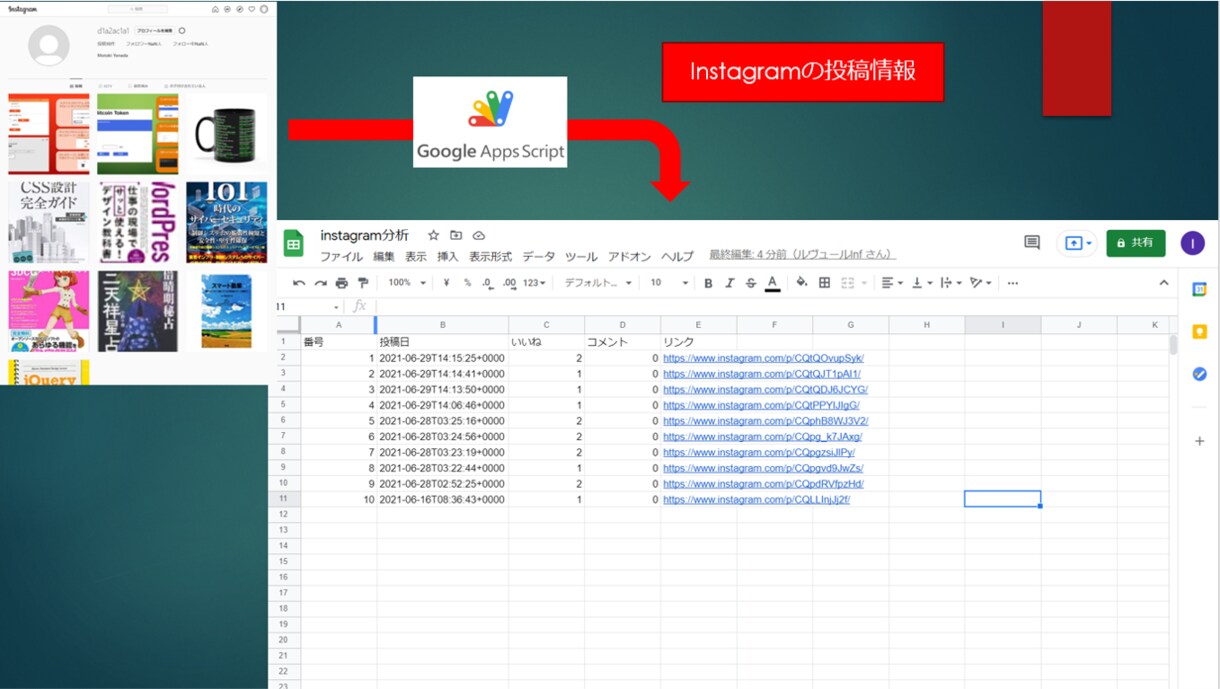1220x689 pixels.
Task: Open the CQtQOvupSyk Instagram link in row 2
Action: 763,358
